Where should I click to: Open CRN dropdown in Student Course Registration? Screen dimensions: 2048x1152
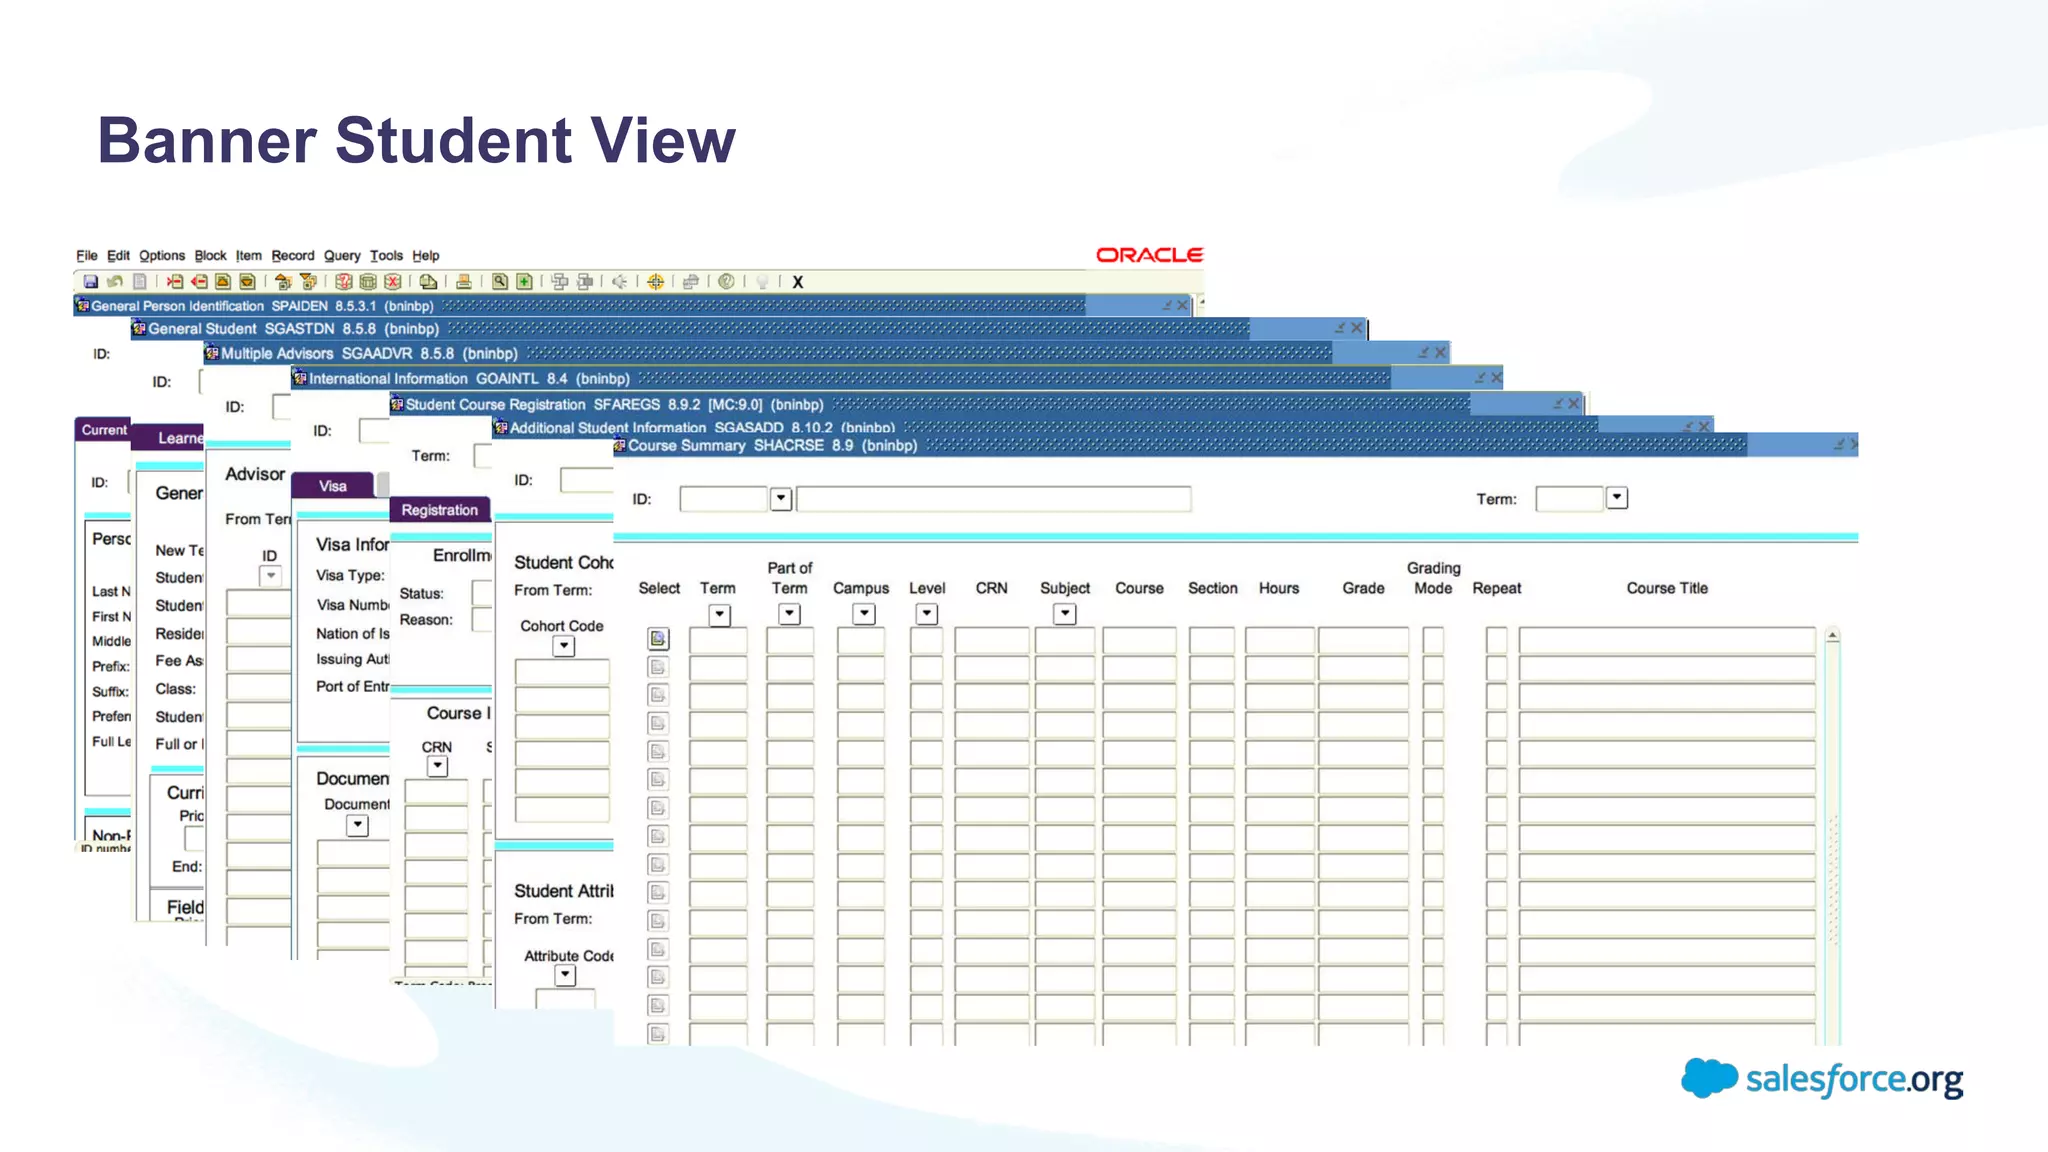437,766
